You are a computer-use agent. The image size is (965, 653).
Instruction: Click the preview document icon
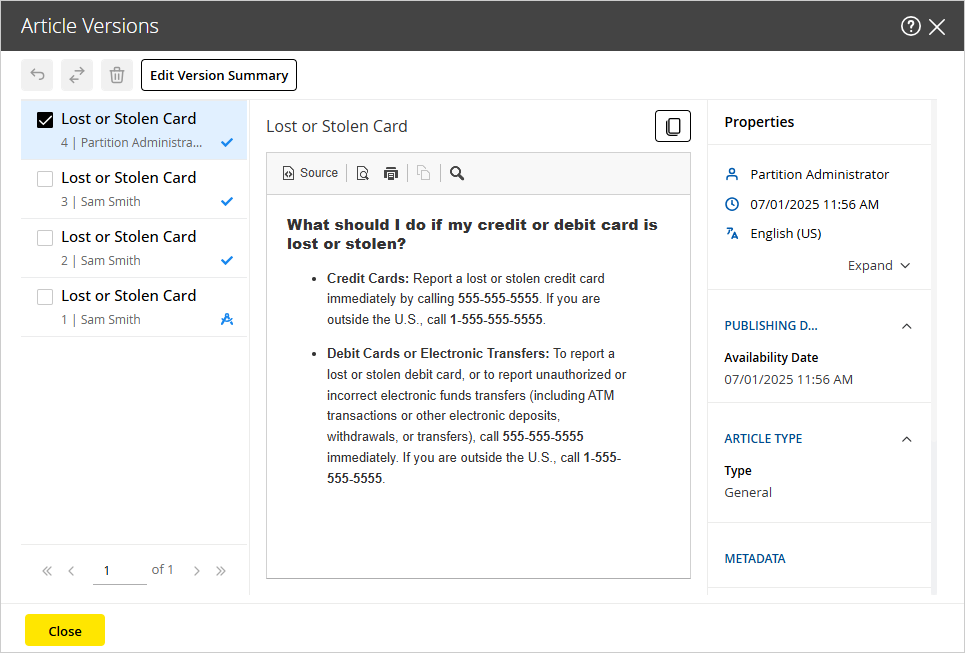tap(363, 173)
